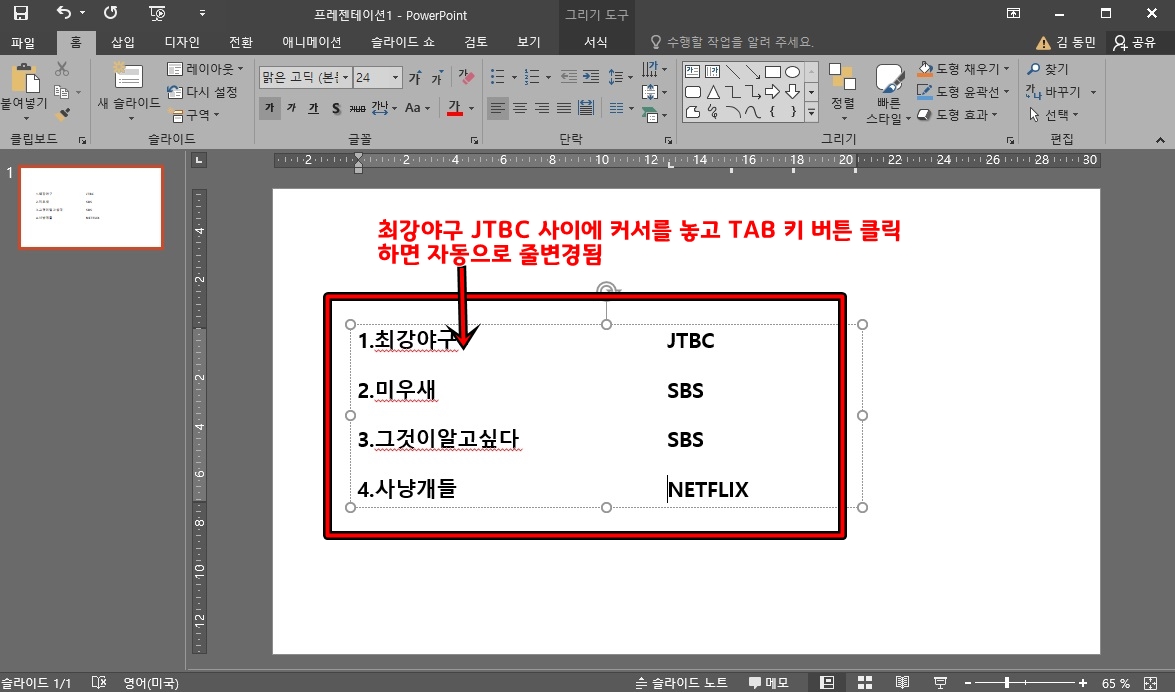Insert a triangle shape from the gallery

click(713, 92)
